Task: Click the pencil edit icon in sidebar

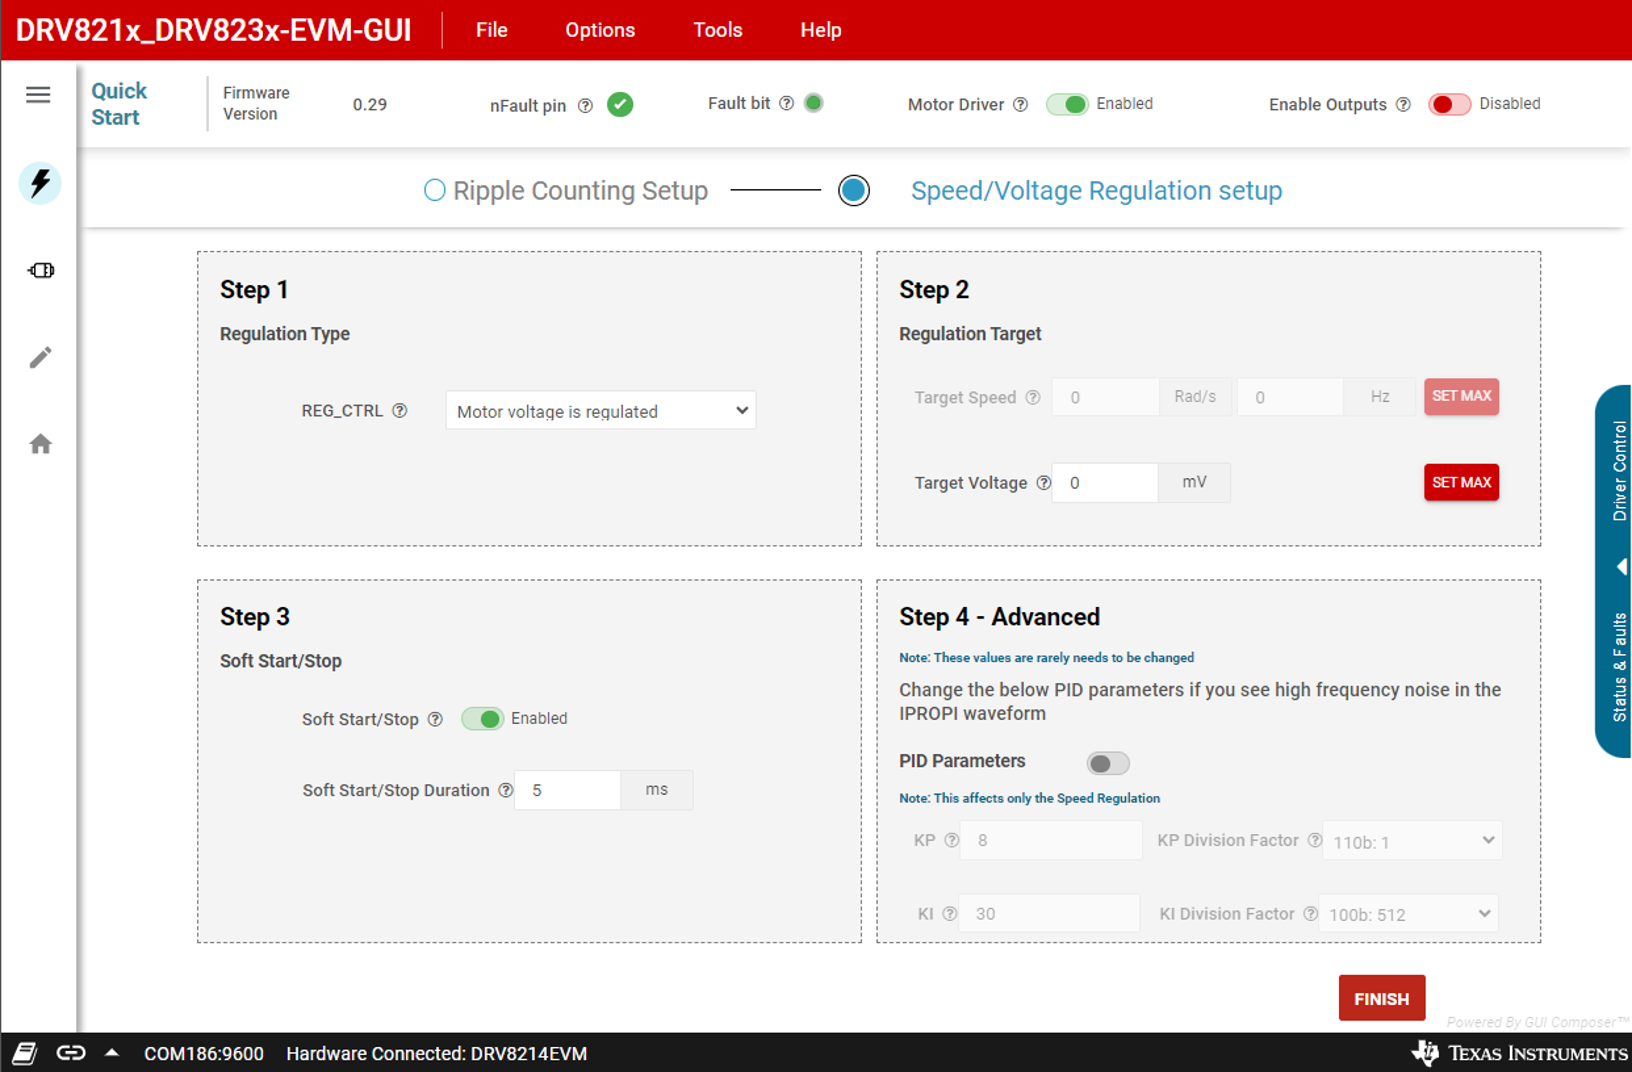Action: tap(40, 358)
